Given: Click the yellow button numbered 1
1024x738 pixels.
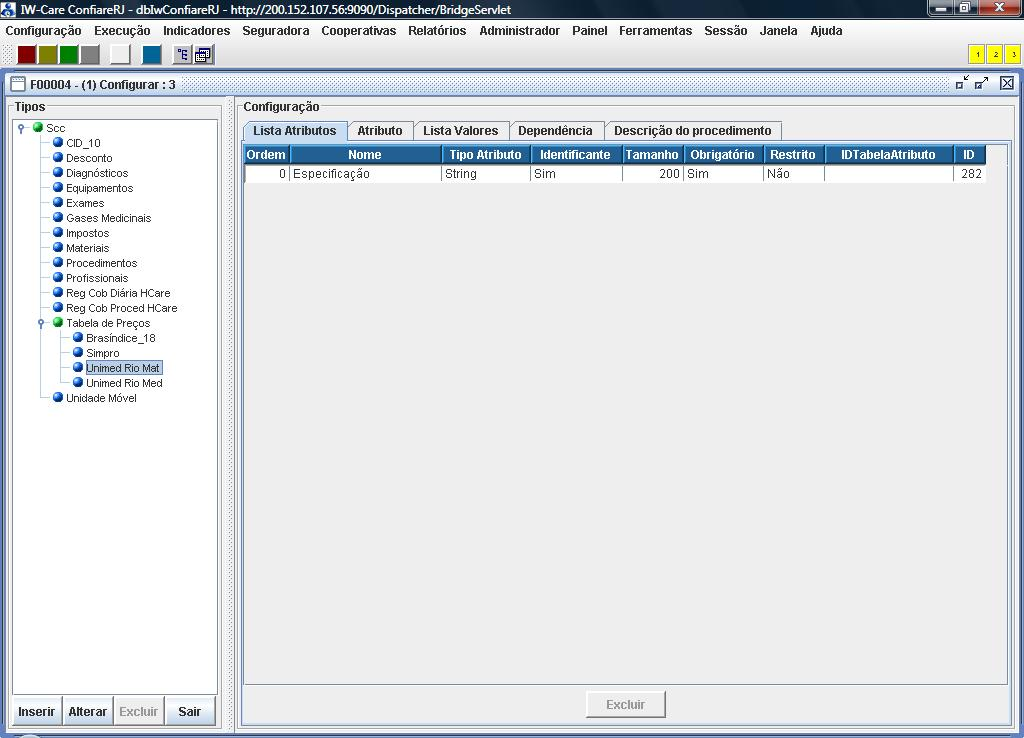Looking at the screenshot, I should (977, 54).
